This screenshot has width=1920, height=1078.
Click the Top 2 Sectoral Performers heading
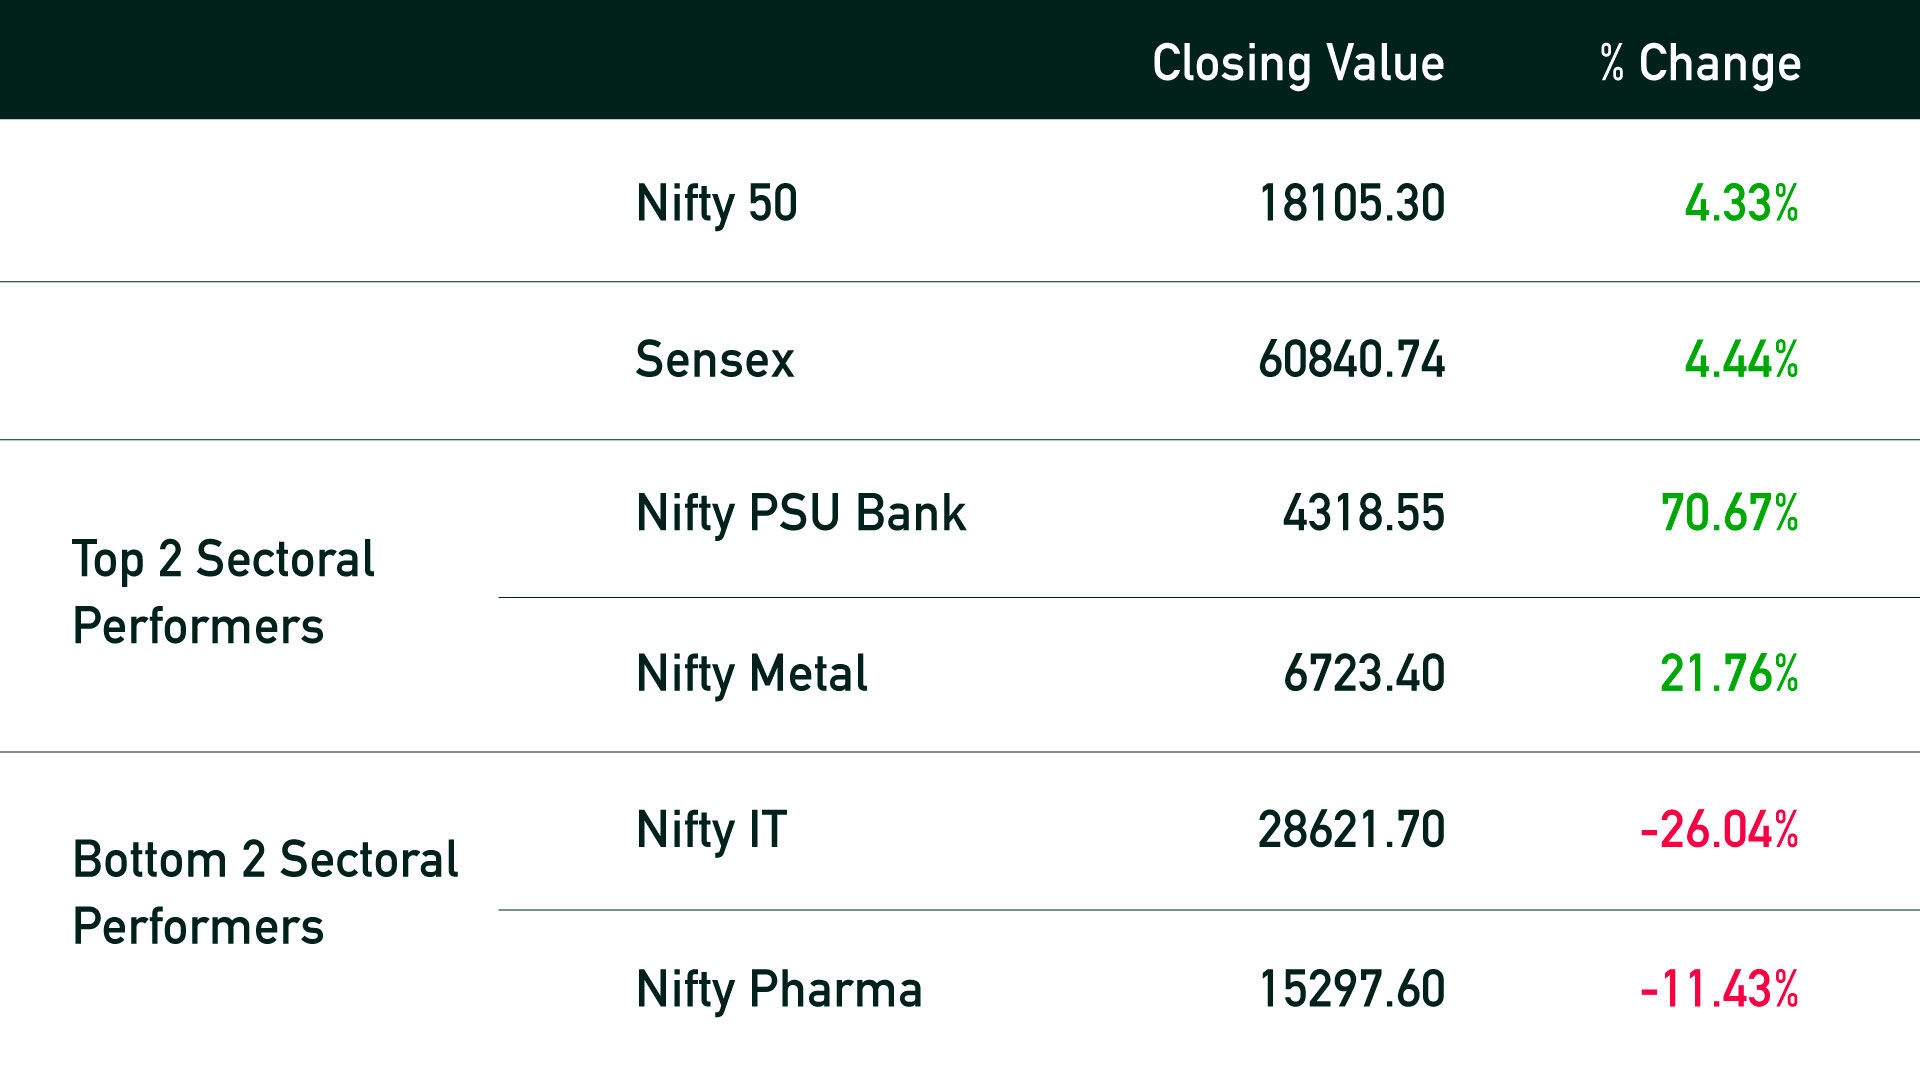click(223, 593)
